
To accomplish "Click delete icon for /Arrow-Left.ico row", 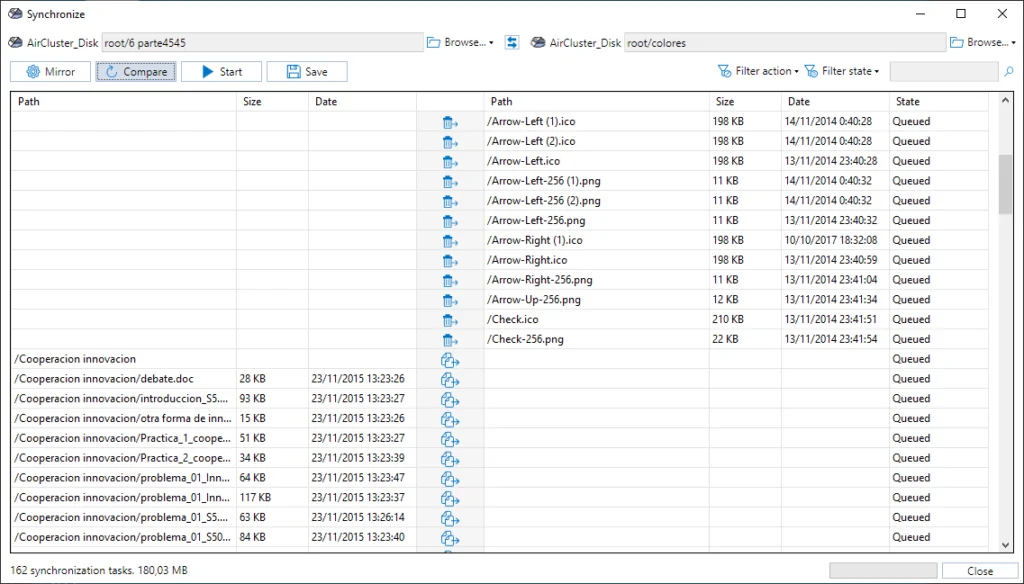I will [450, 161].
